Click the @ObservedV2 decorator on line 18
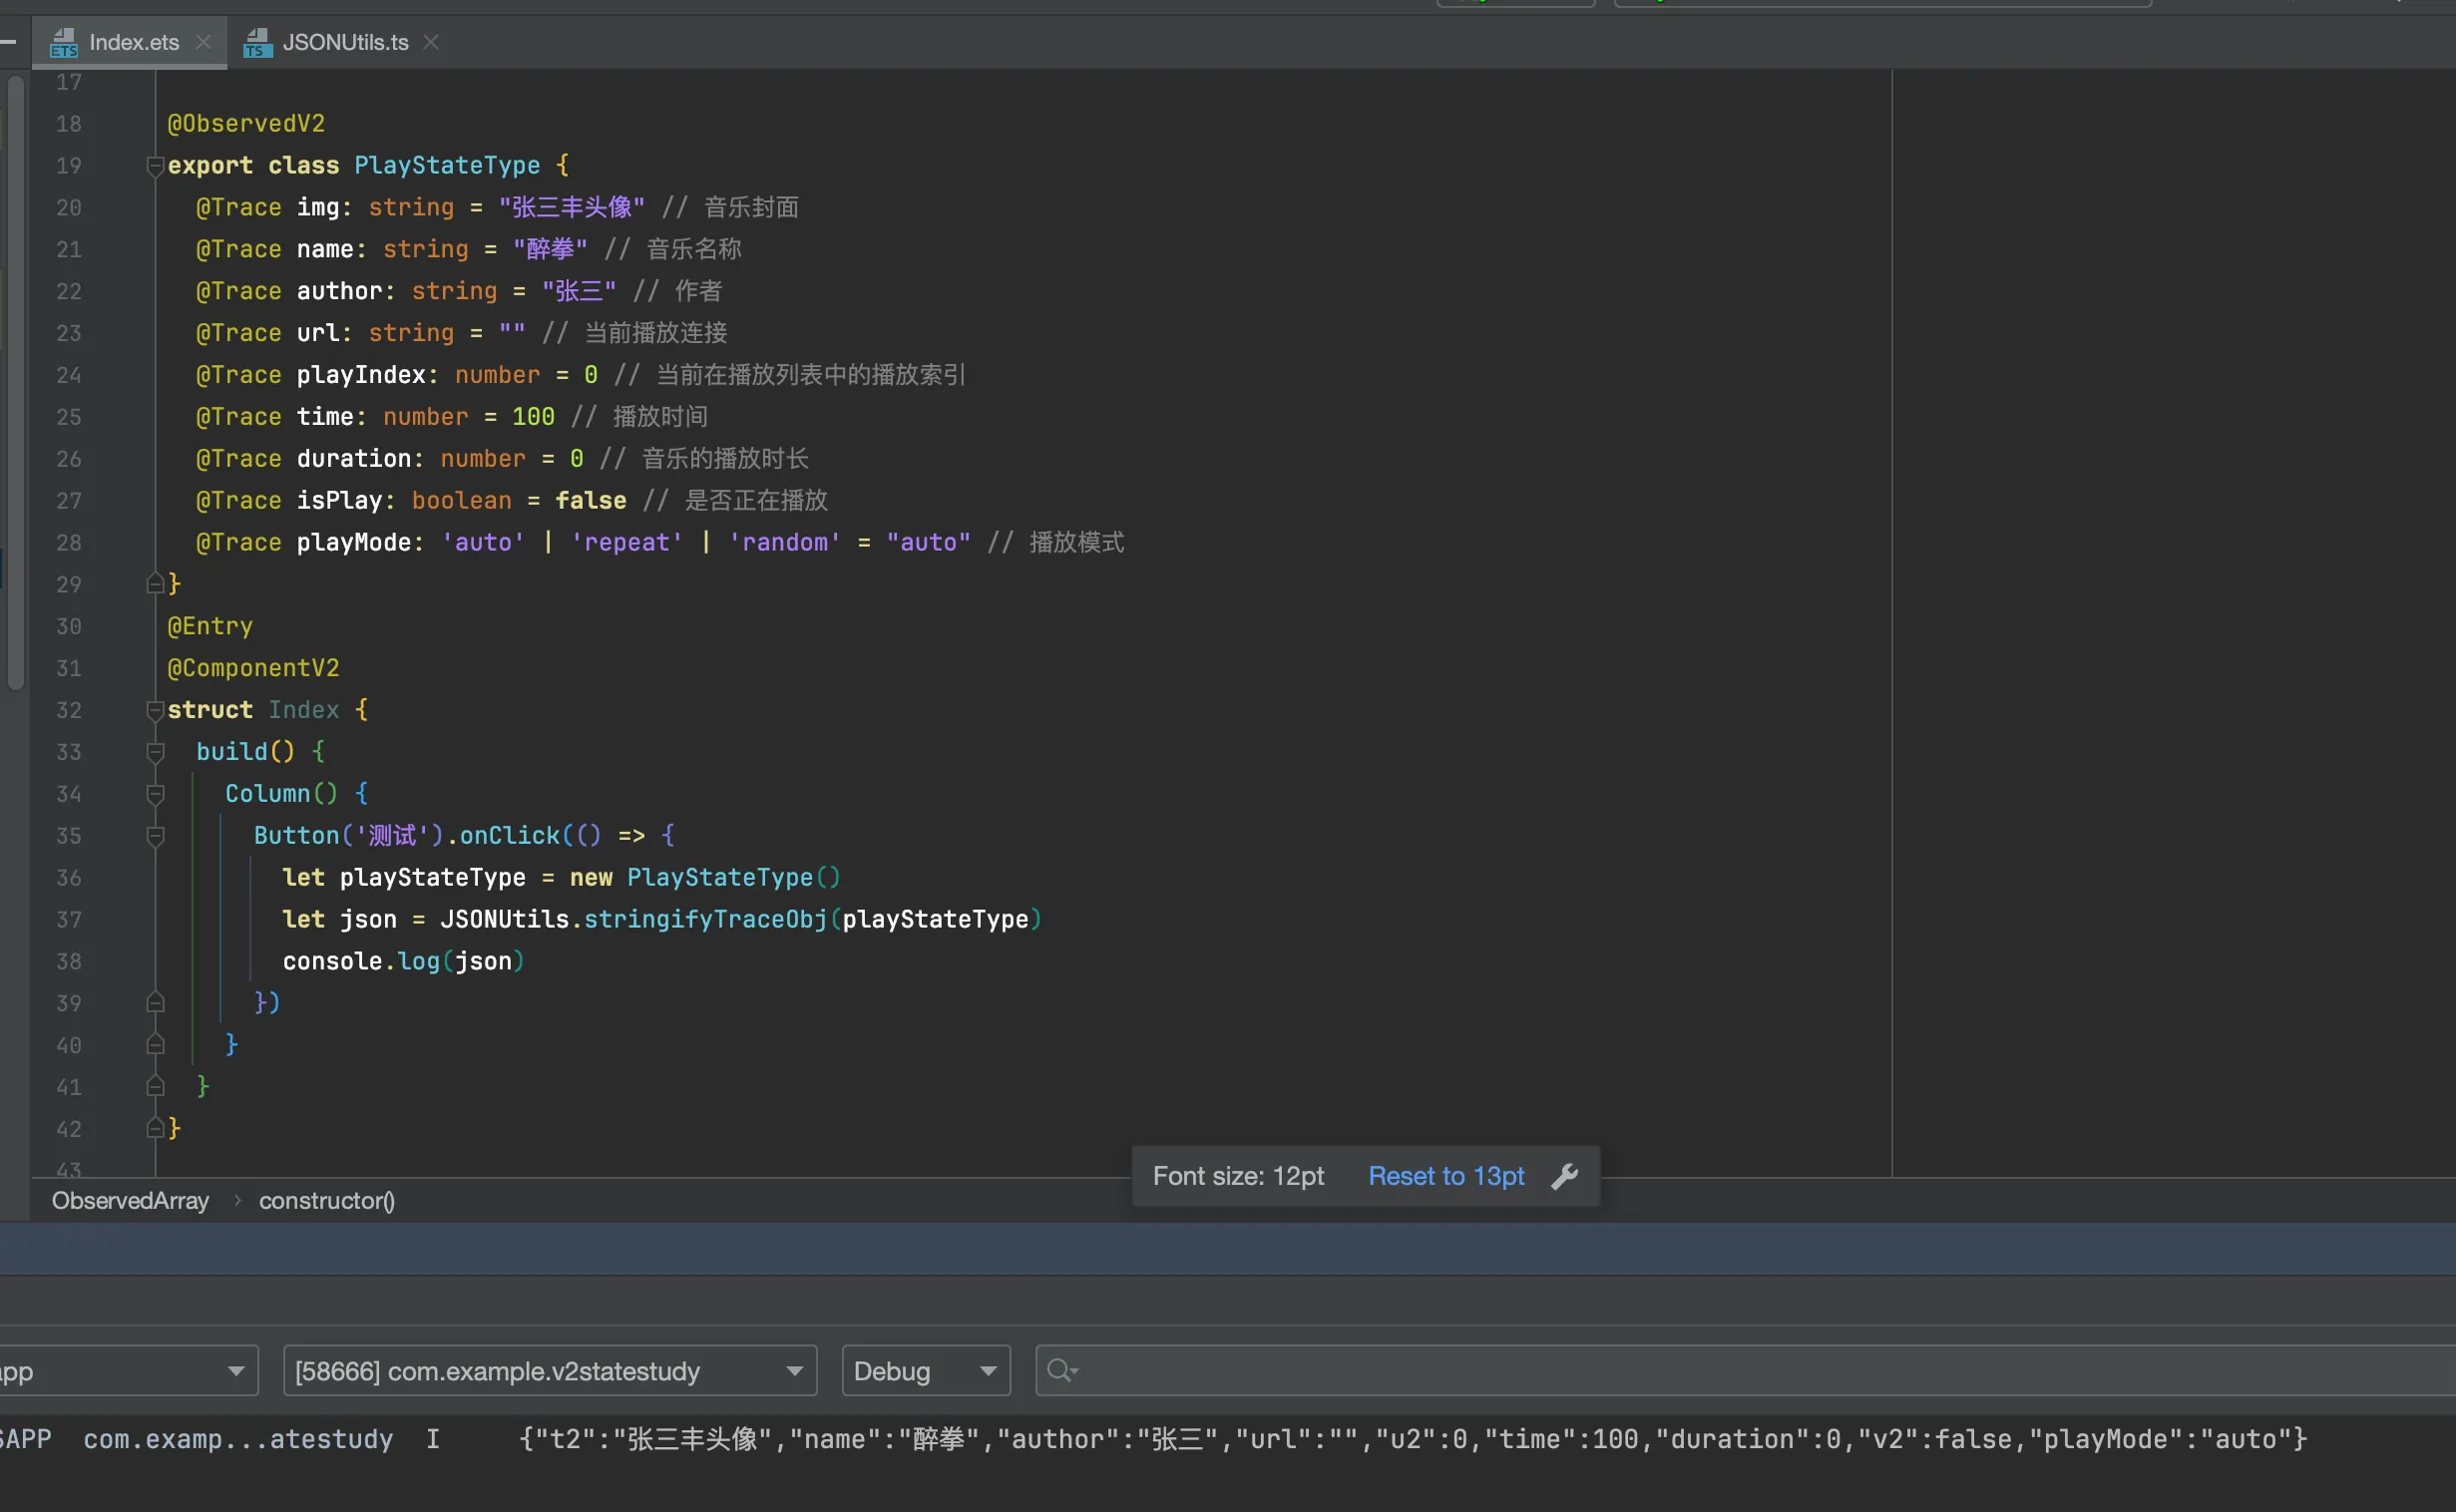The image size is (2456, 1512). point(246,124)
